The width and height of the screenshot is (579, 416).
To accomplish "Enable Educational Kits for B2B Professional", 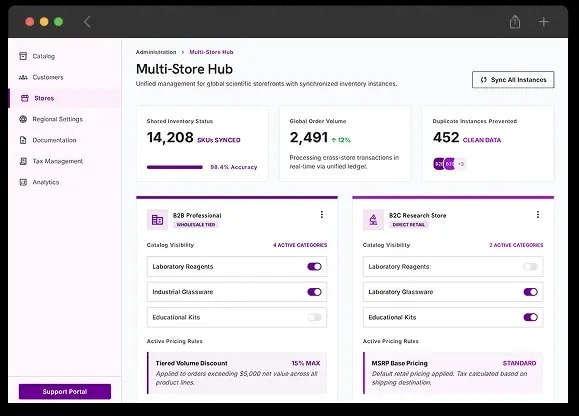I will click(x=315, y=317).
